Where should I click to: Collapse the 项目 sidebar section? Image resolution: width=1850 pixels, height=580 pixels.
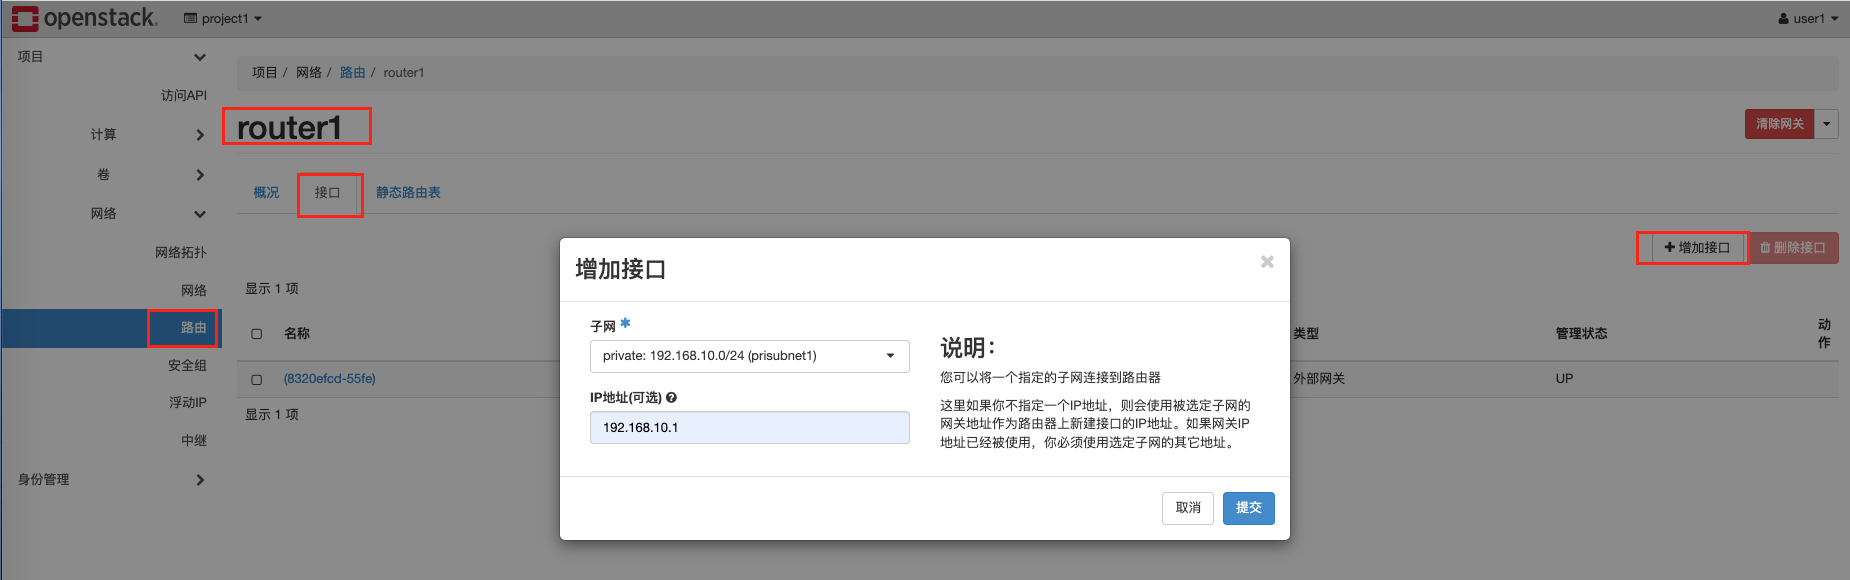110,57
